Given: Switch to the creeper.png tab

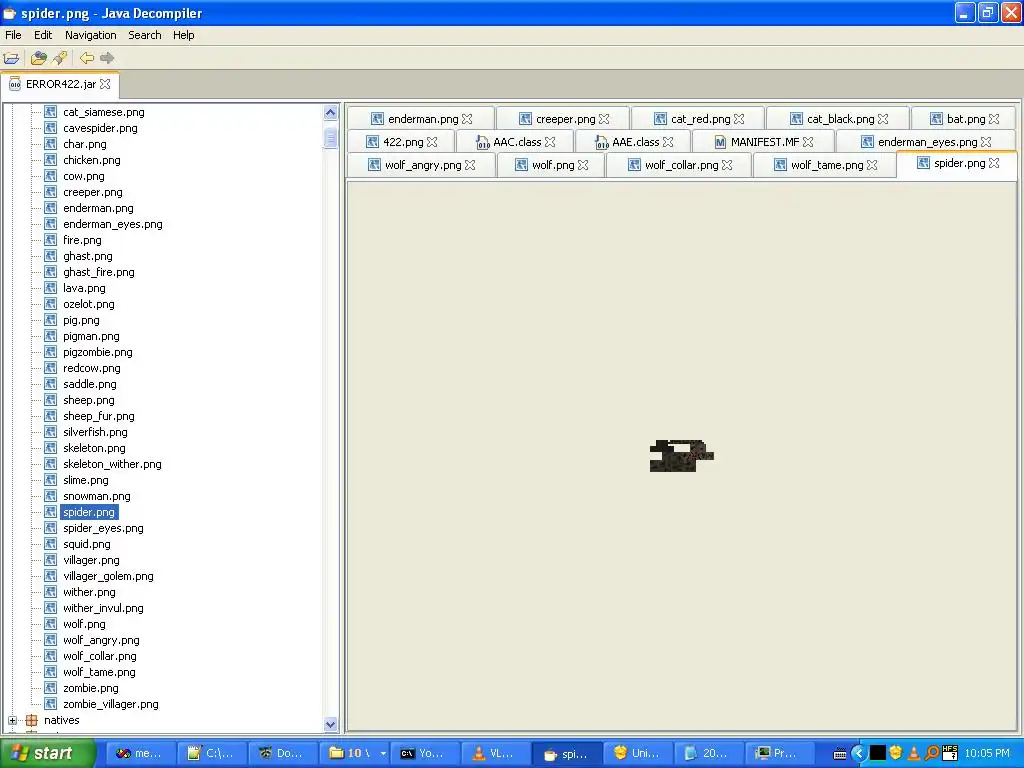Looking at the screenshot, I should click(564, 119).
